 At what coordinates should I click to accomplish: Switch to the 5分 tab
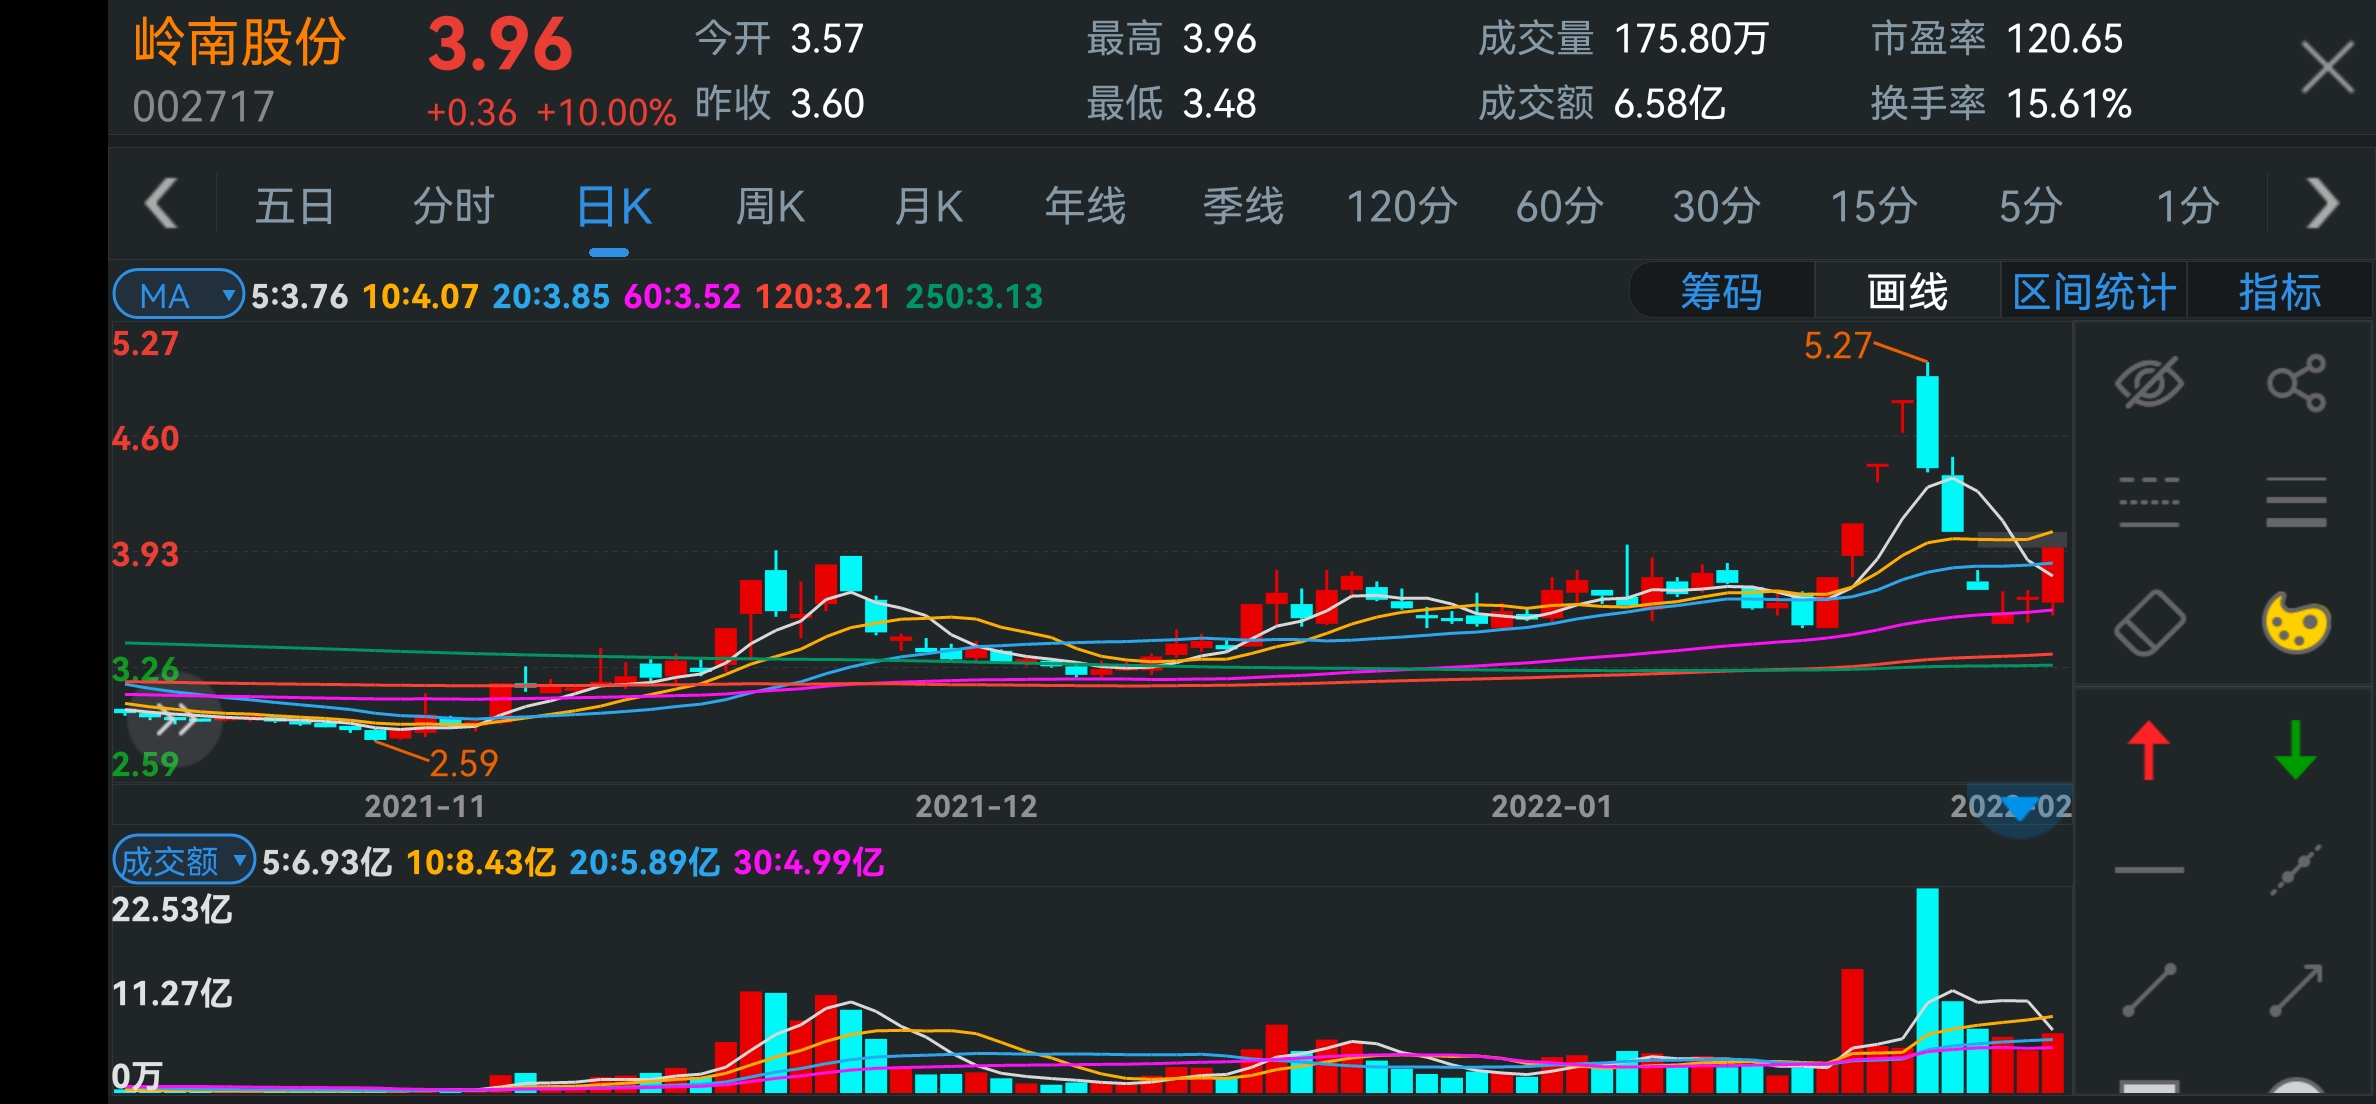pos(2031,206)
